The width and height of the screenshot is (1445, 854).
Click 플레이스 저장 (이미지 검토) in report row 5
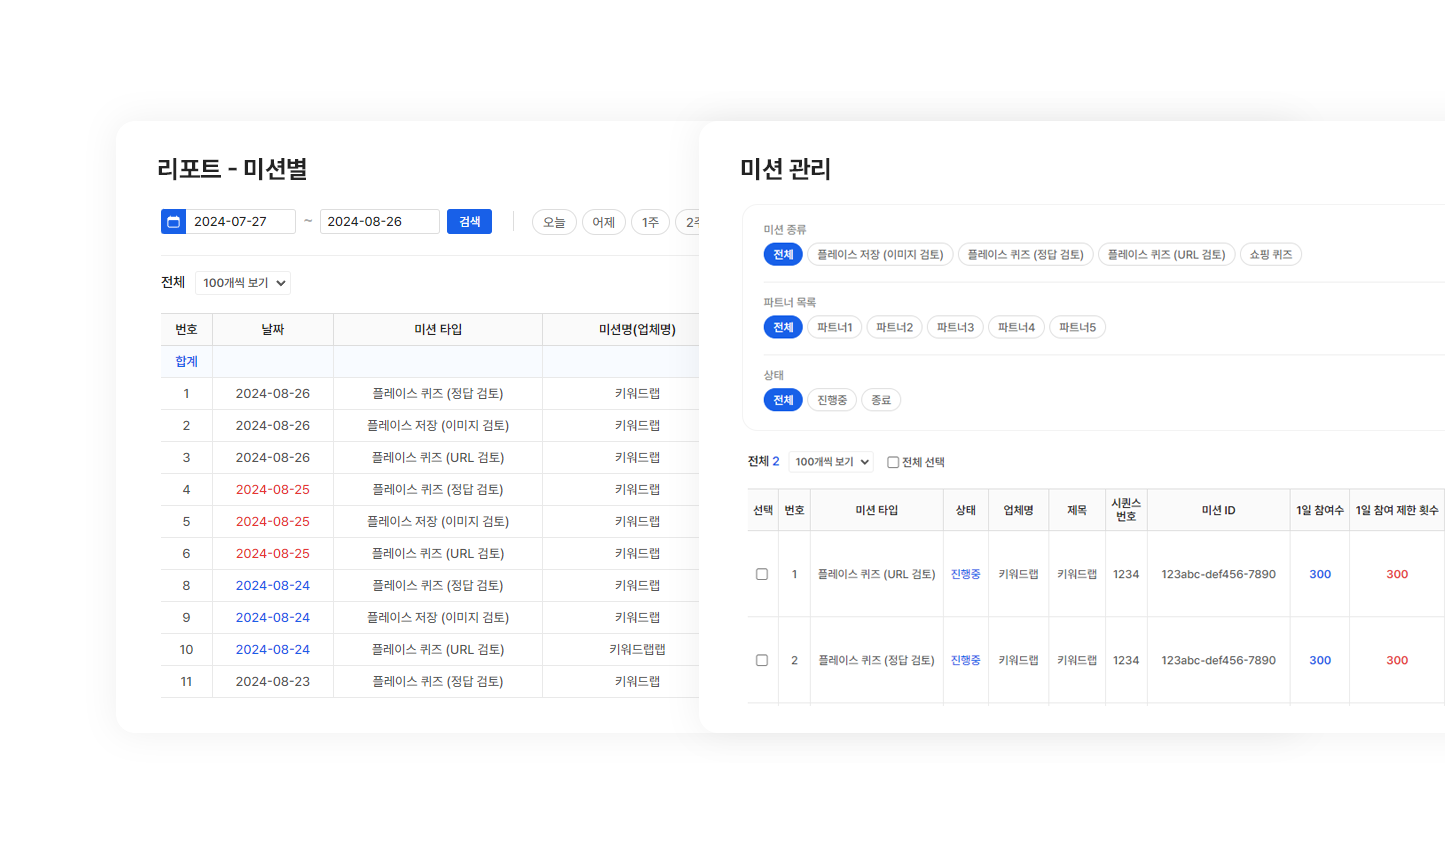point(438,522)
